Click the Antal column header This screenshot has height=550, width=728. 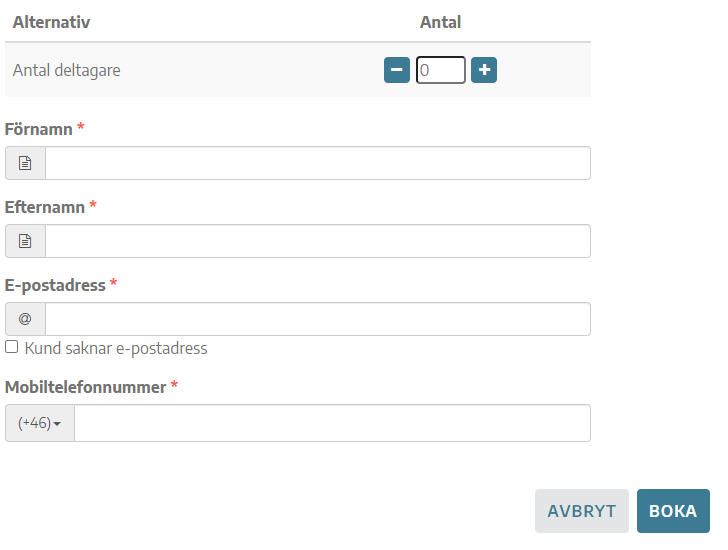click(x=441, y=22)
